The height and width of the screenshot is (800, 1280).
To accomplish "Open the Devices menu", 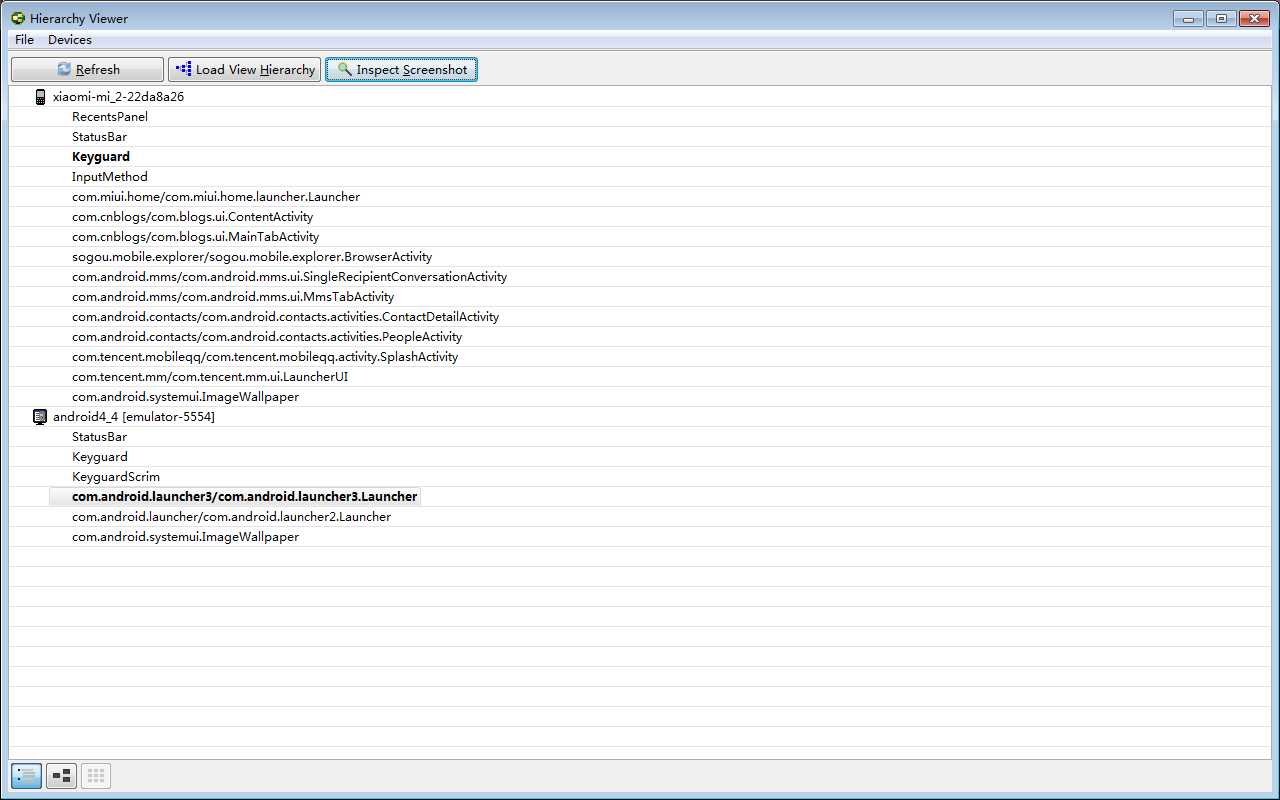I will tap(70, 40).
